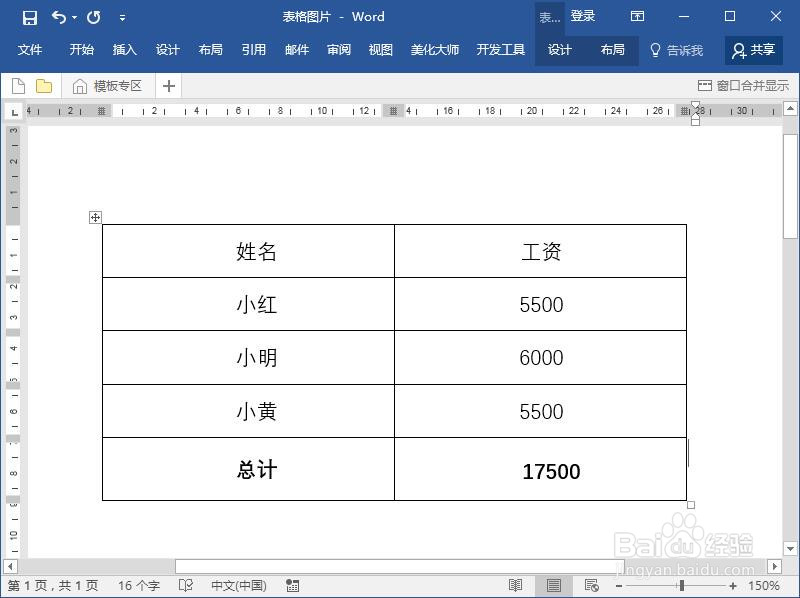The image size is (800, 598).
Task: Open a new blank document icon
Action: (x=17, y=86)
